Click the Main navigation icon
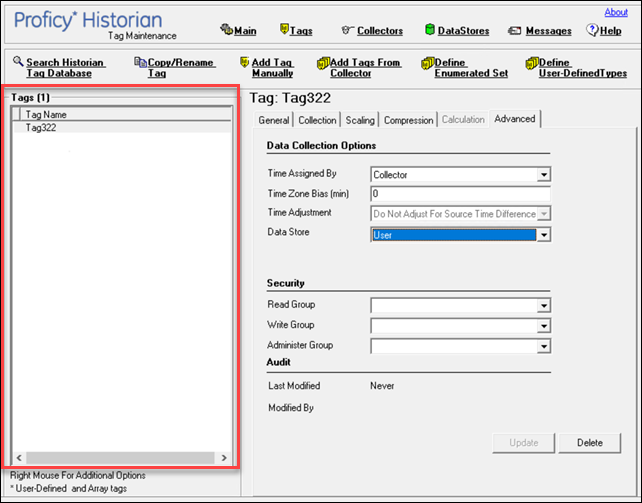 (x=226, y=29)
